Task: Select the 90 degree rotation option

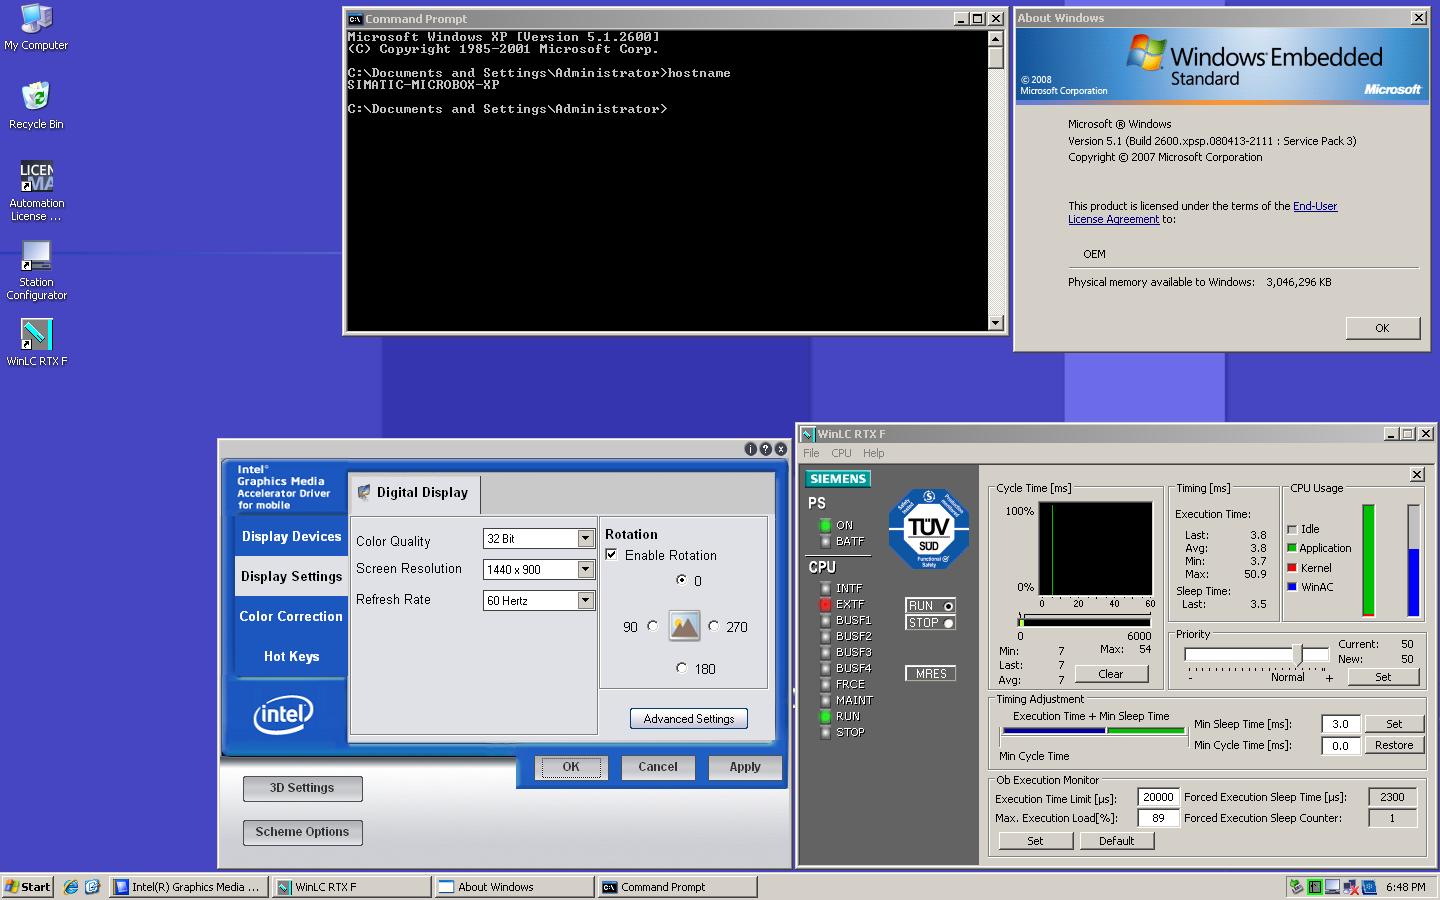Action: coord(653,626)
